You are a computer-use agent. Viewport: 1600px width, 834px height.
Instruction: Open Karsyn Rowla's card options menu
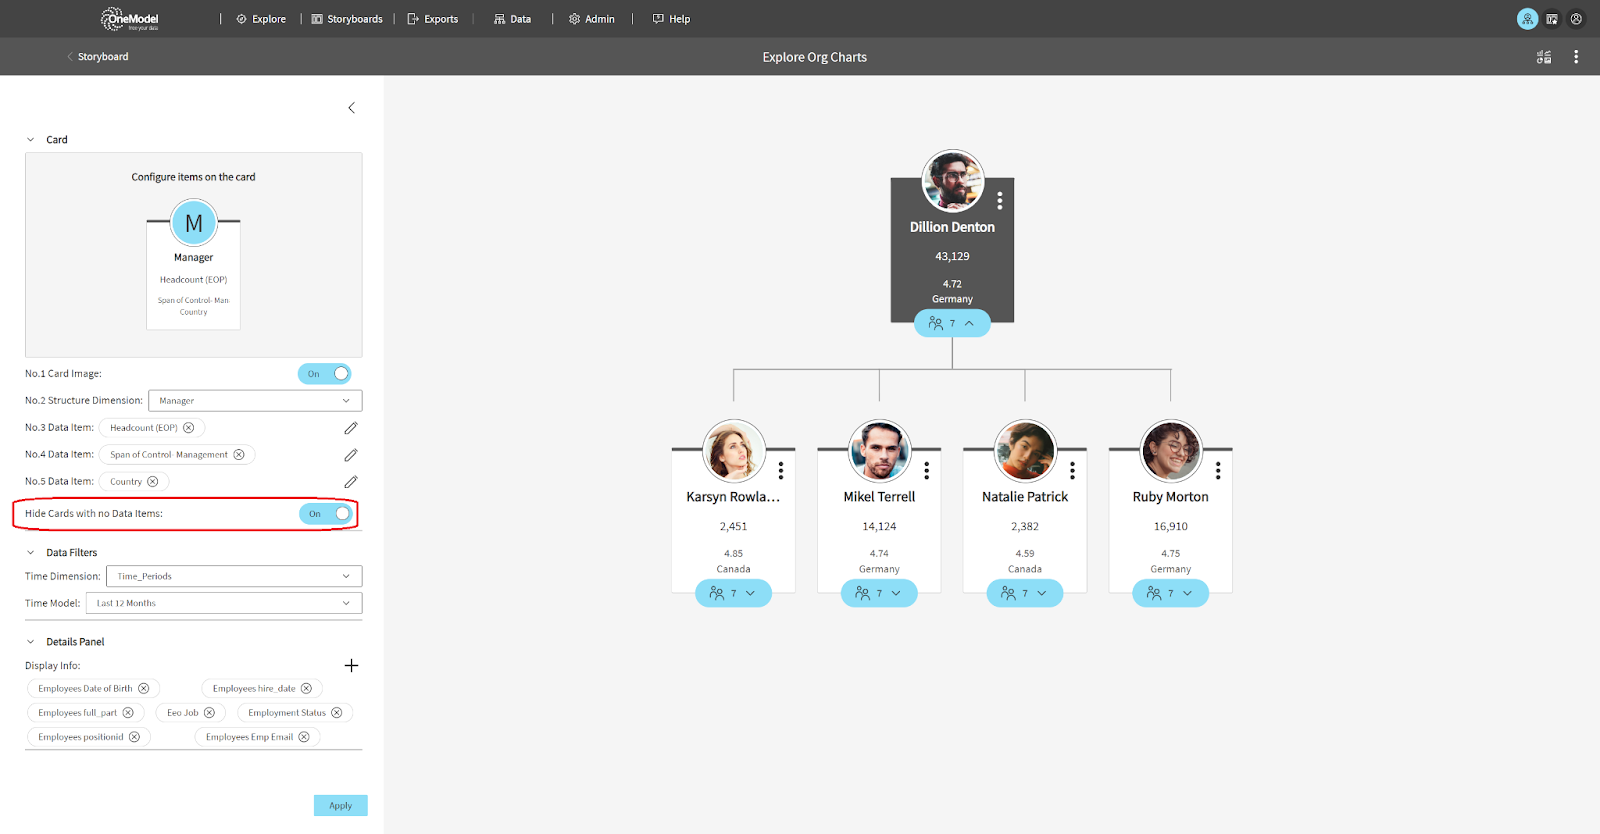pyautogui.click(x=781, y=470)
